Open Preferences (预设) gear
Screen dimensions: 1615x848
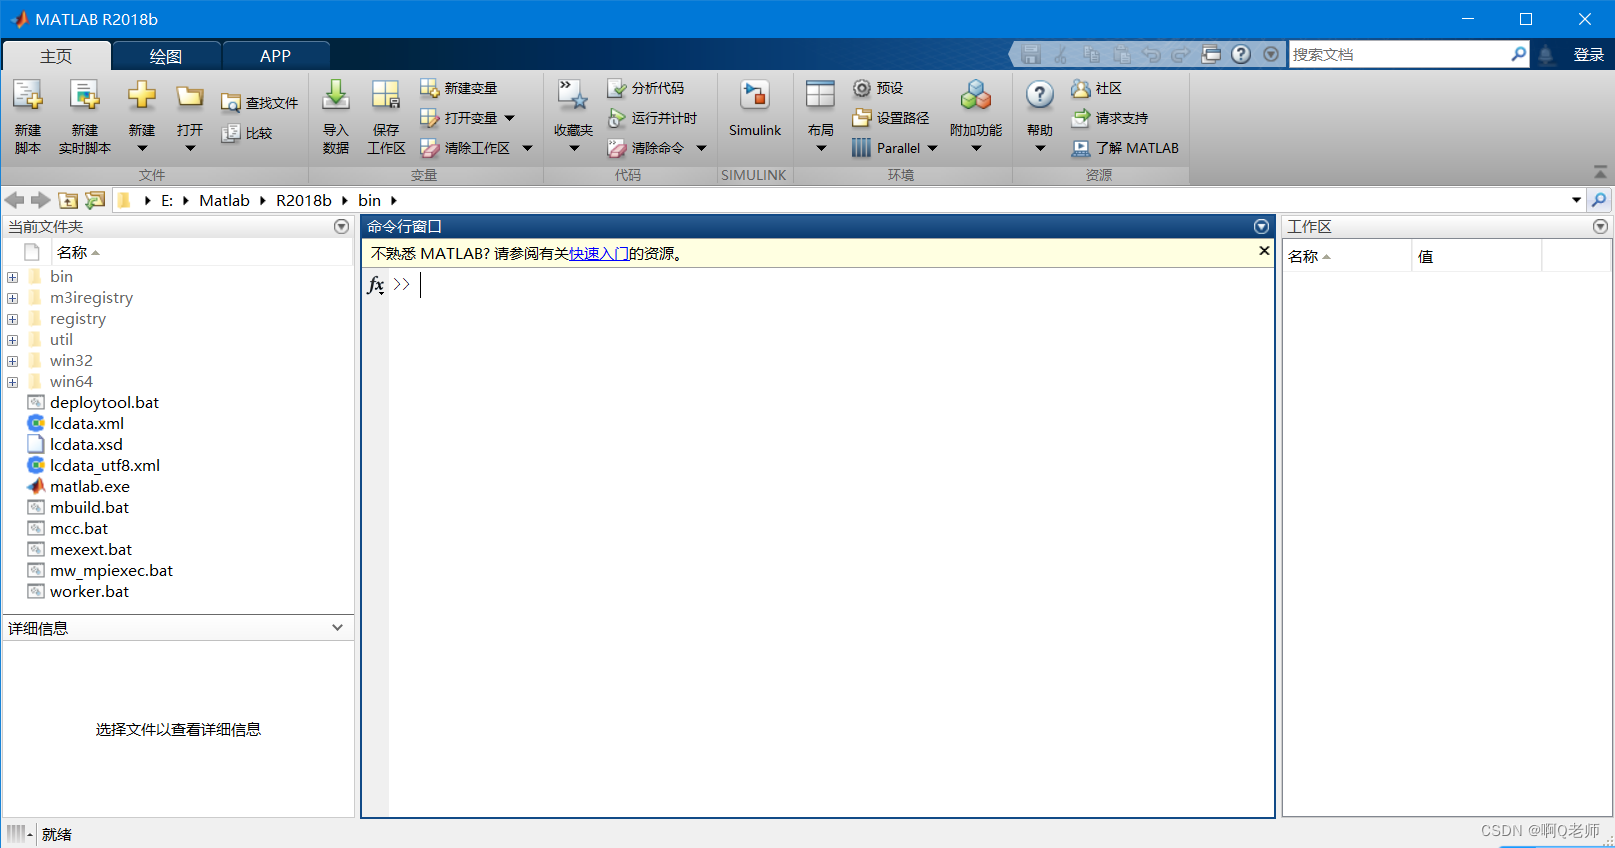[878, 88]
